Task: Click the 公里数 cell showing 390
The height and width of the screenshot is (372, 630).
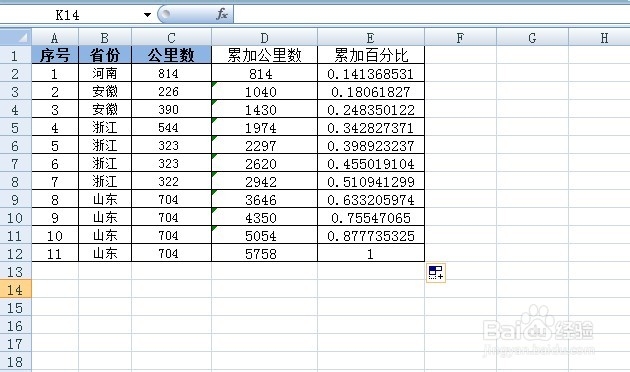Action: tap(172, 109)
